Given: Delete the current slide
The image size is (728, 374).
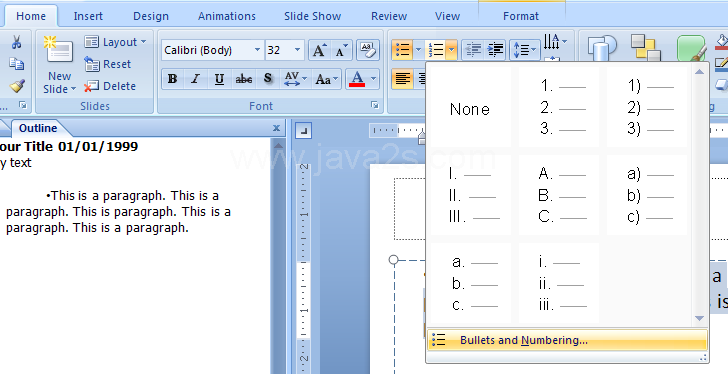Looking at the screenshot, I should pyautogui.click(x=110, y=86).
